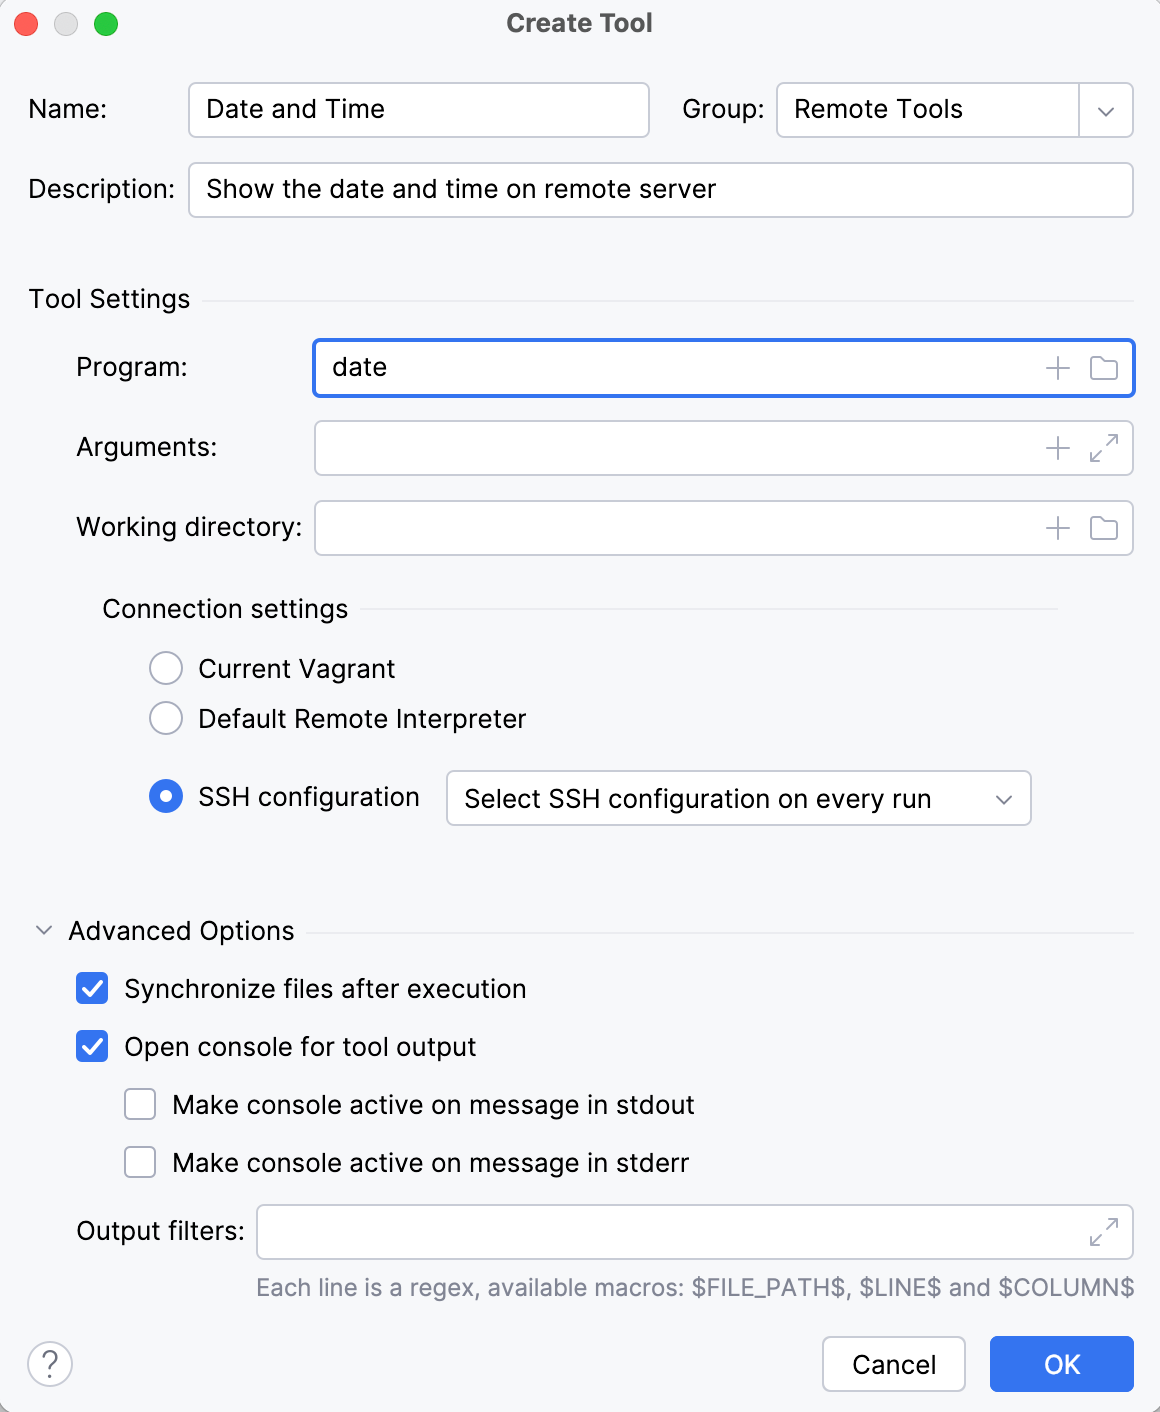The image size is (1160, 1412).
Task: Choose Default Remote Interpreter connection
Action: click(165, 718)
